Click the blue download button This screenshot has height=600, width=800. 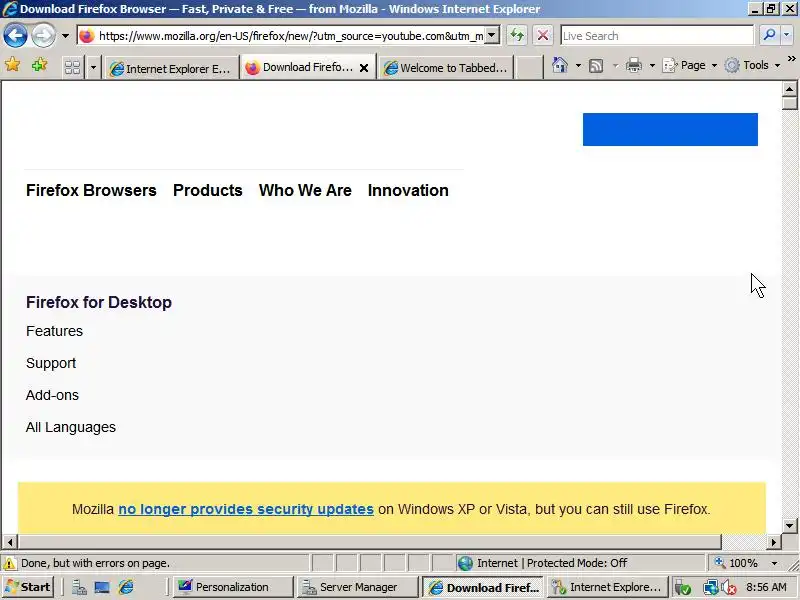[x=670, y=129]
